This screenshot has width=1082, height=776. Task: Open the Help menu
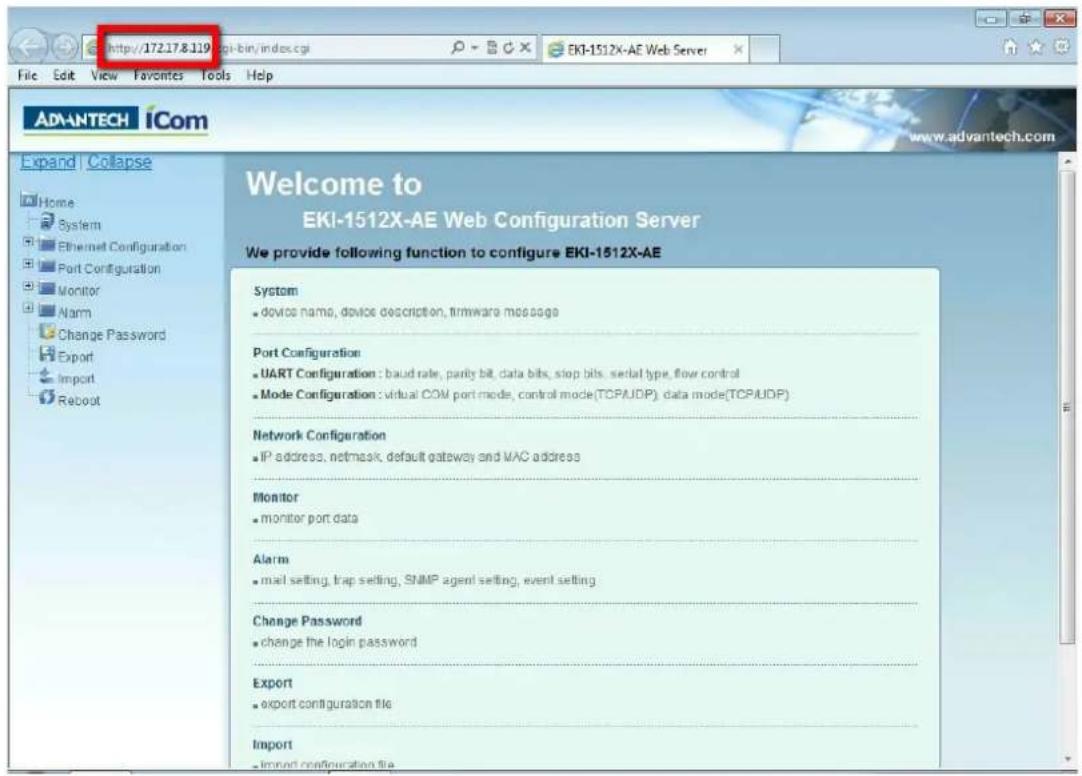point(259,75)
